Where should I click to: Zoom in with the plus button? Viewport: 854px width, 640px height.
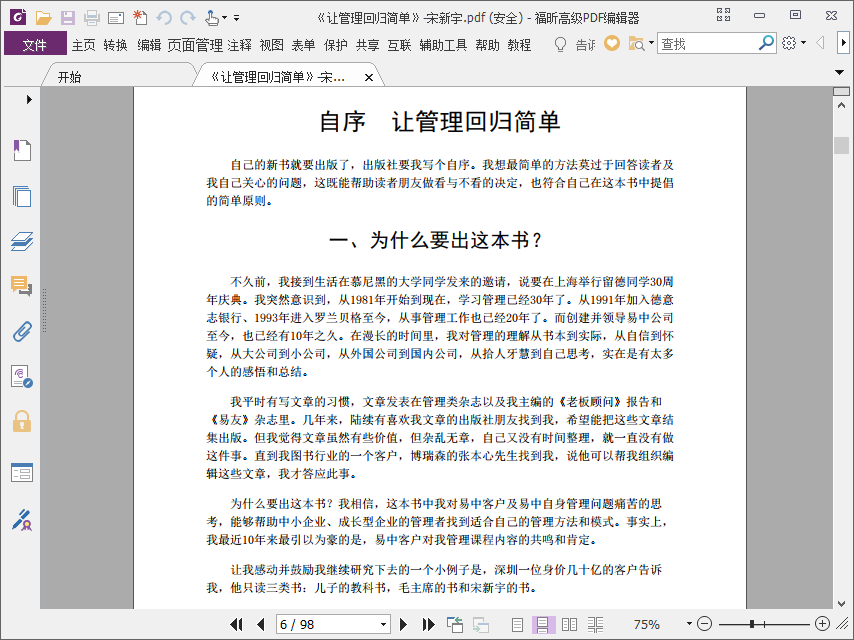pyautogui.click(x=822, y=624)
